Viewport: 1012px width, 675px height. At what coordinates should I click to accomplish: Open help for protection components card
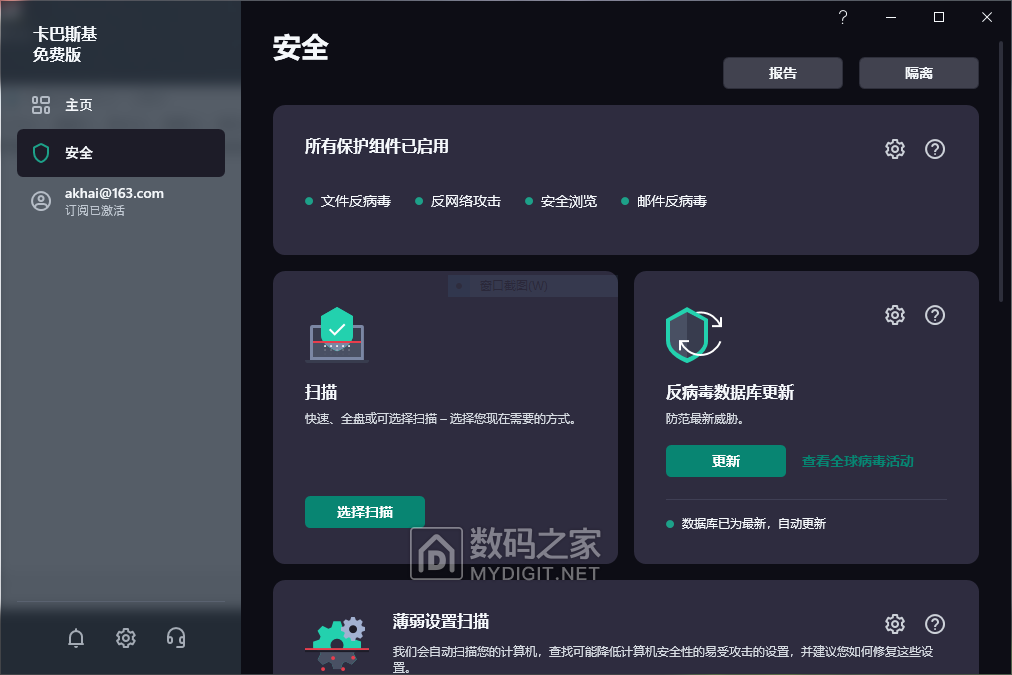pos(935,149)
